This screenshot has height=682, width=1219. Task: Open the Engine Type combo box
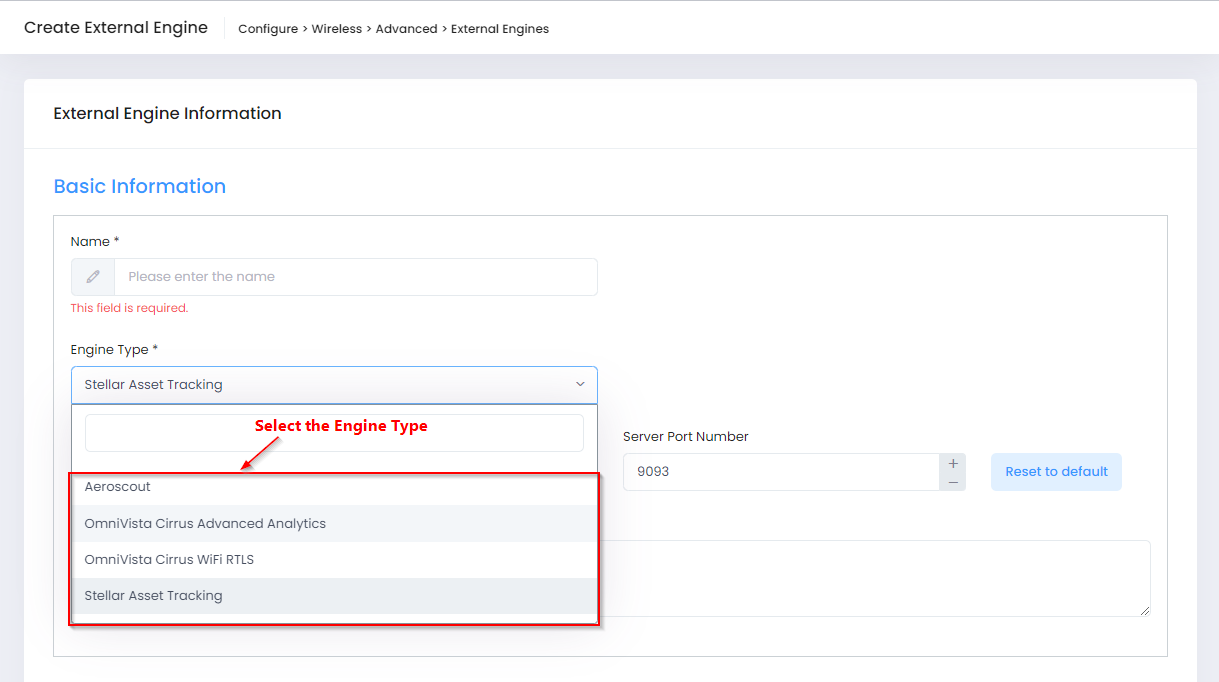pyautogui.click(x=333, y=385)
